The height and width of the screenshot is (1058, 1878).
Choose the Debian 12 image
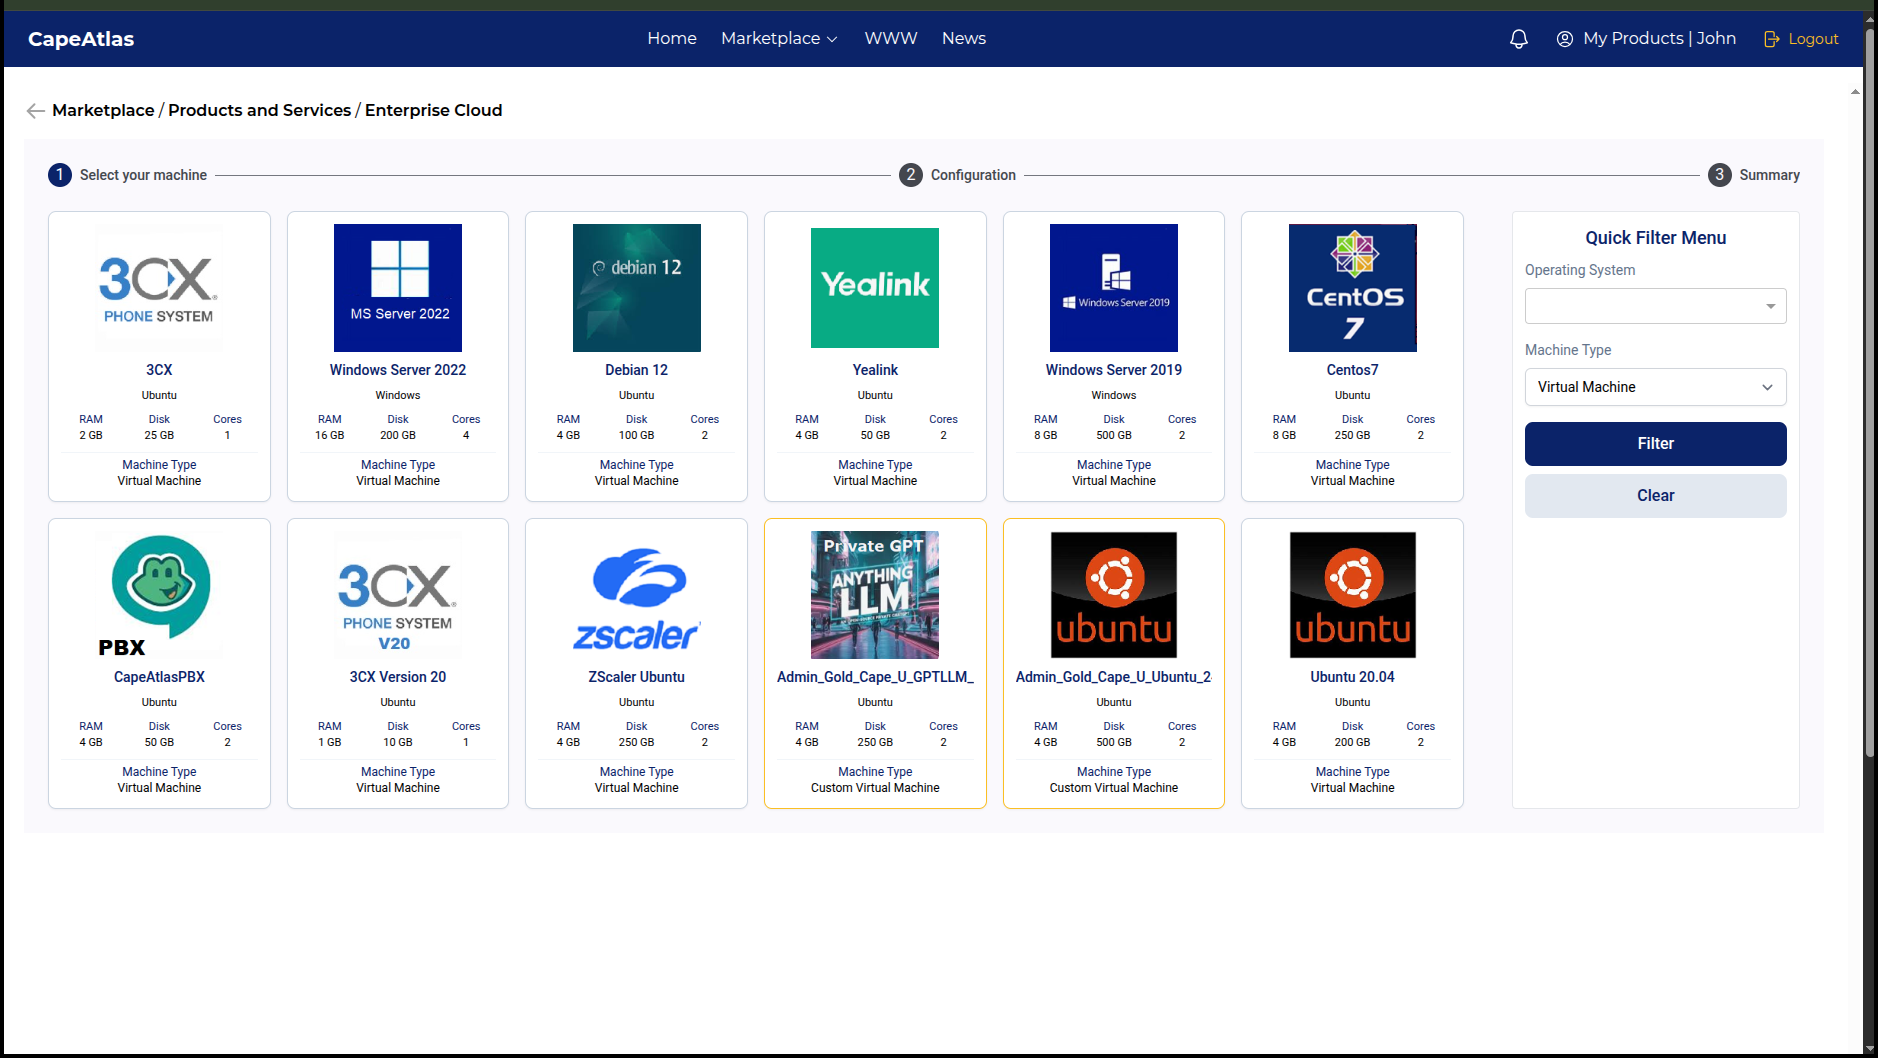637,288
